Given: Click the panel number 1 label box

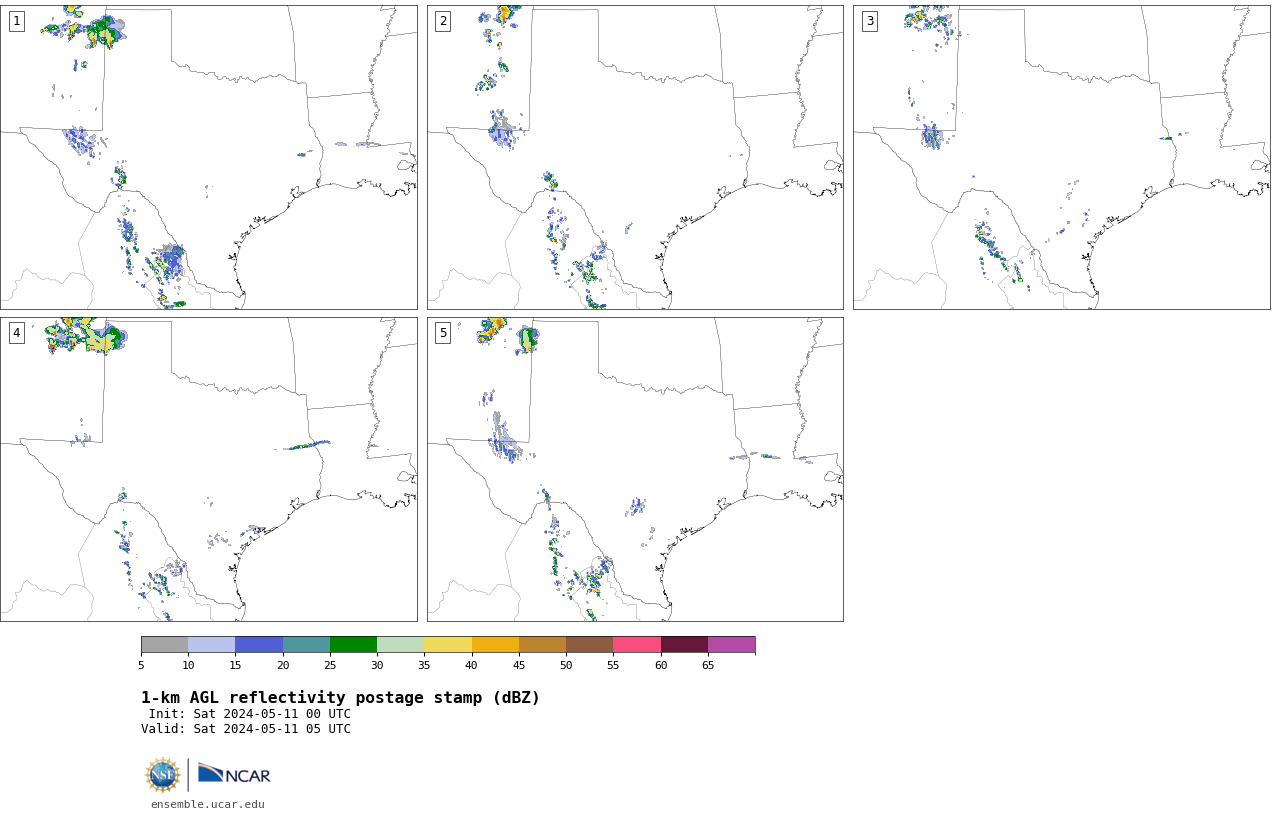Looking at the screenshot, I should coord(16,21).
